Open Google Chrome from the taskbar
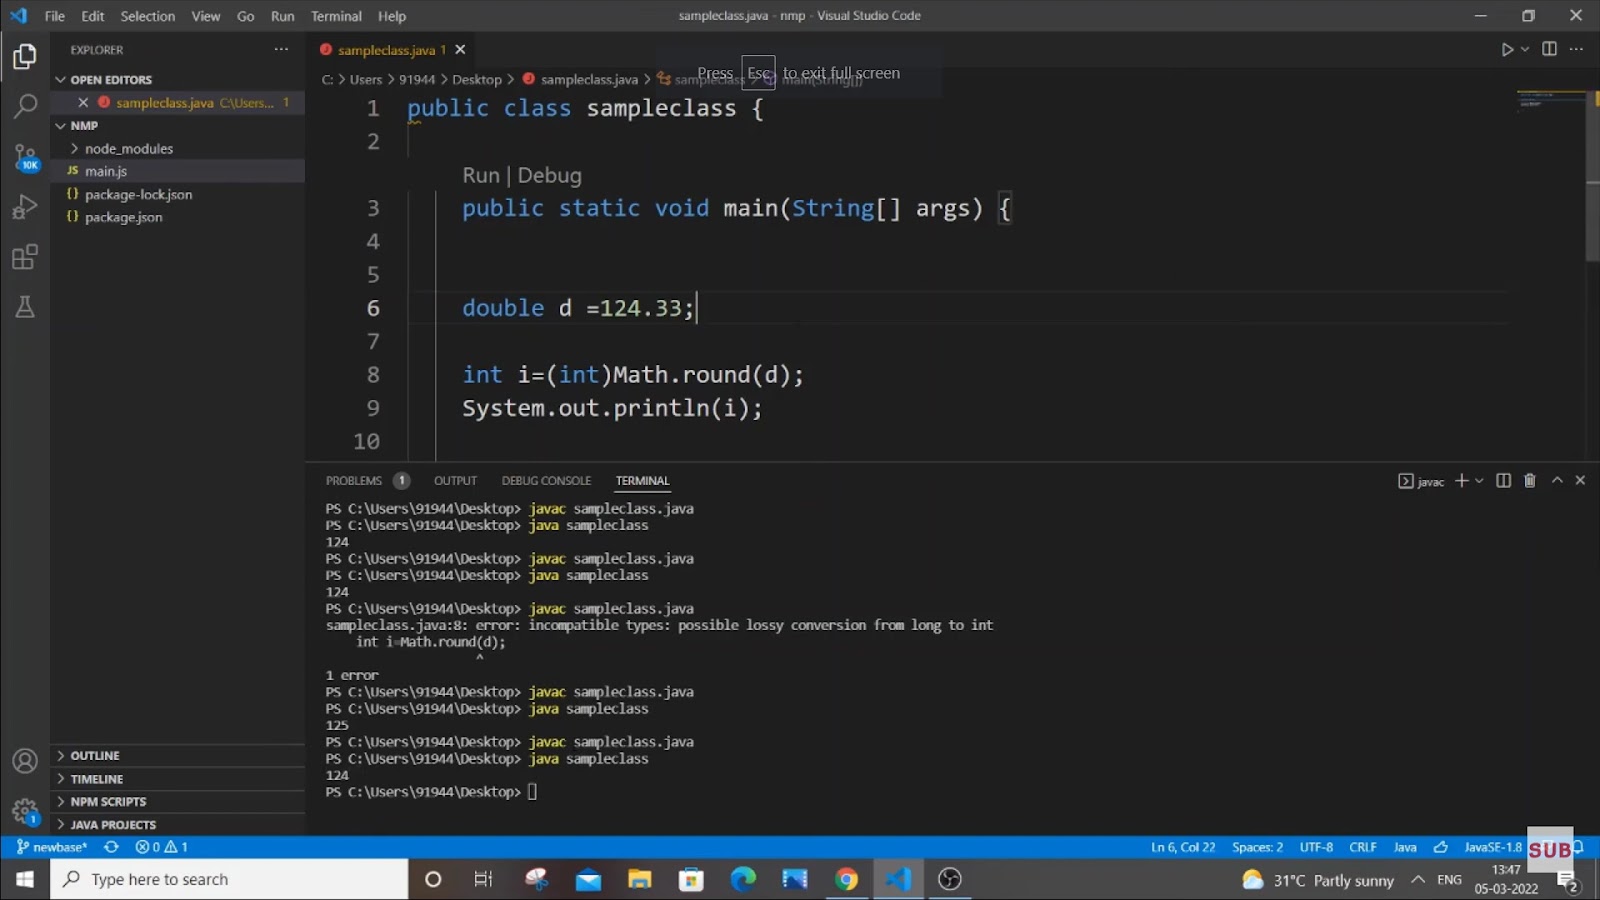1600x900 pixels. [x=846, y=879]
